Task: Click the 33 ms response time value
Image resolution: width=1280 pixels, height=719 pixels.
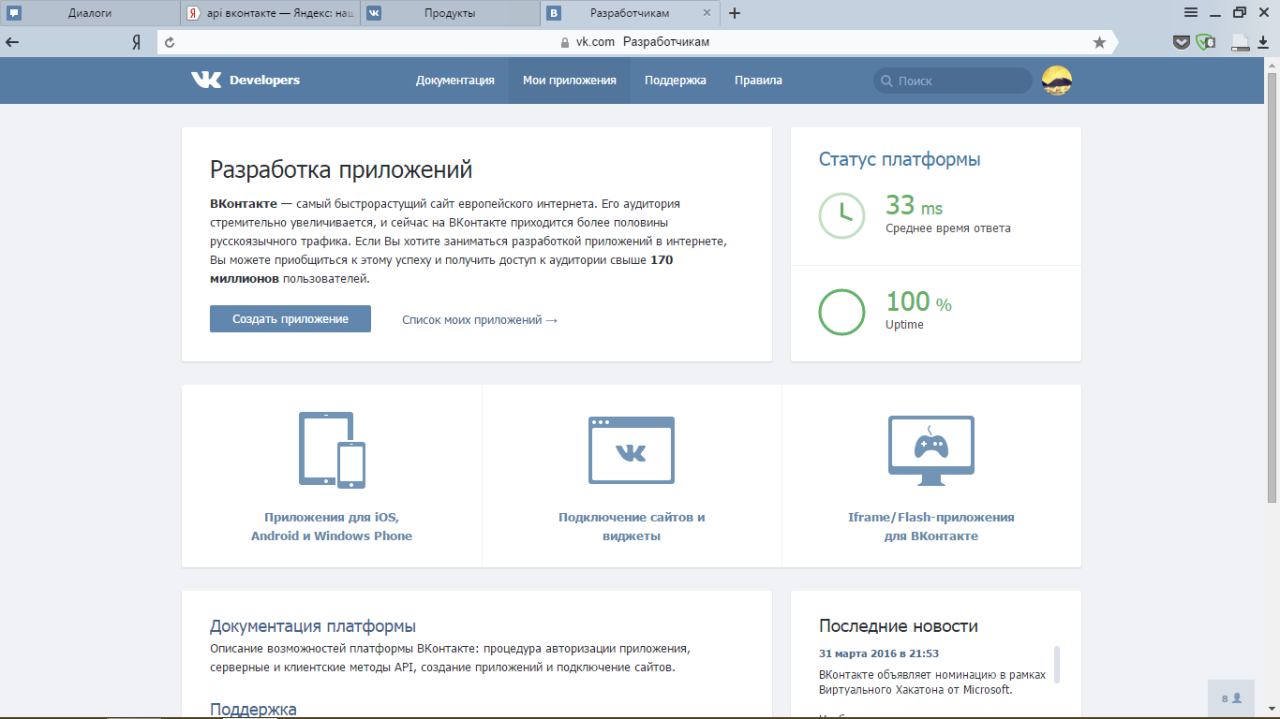Action: coord(914,205)
